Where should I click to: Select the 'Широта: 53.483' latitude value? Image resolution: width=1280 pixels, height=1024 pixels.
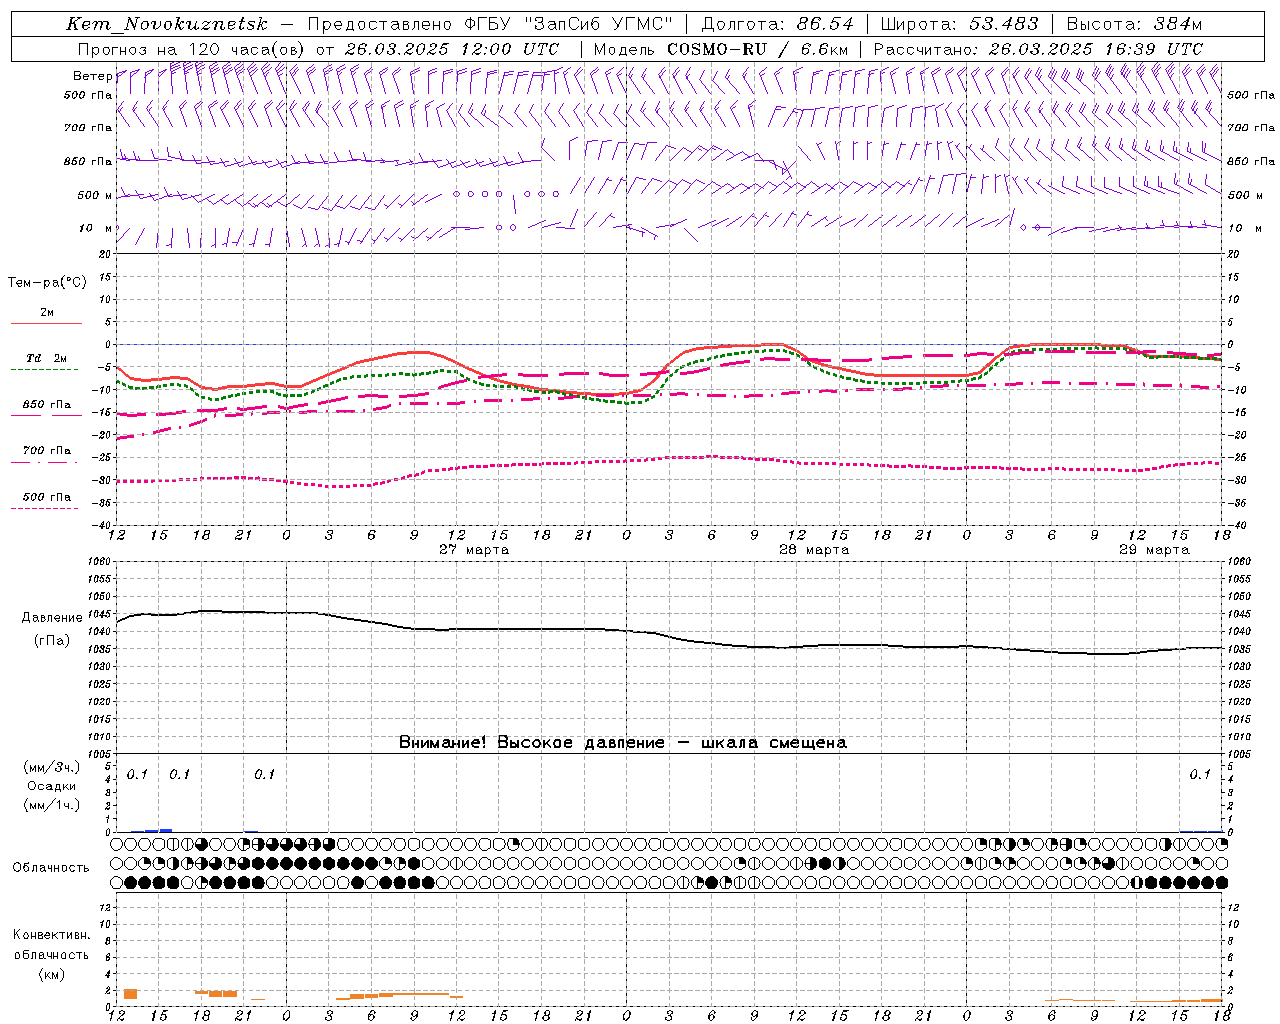coord(960,24)
